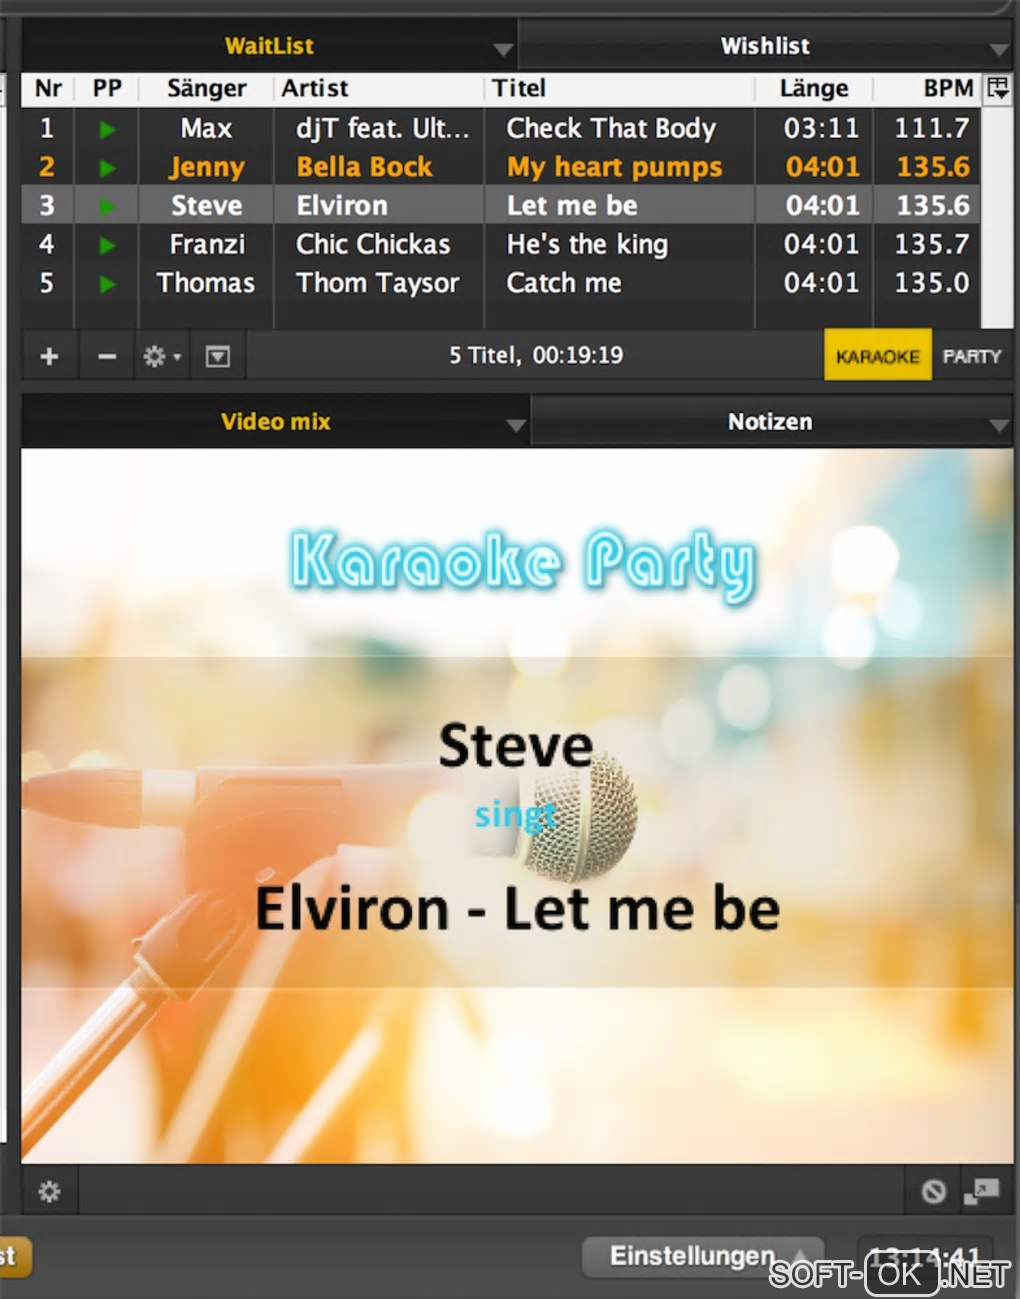This screenshot has width=1020, height=1299.
Task: Click the video mix settings gear icon
Action: (49, 1191)
